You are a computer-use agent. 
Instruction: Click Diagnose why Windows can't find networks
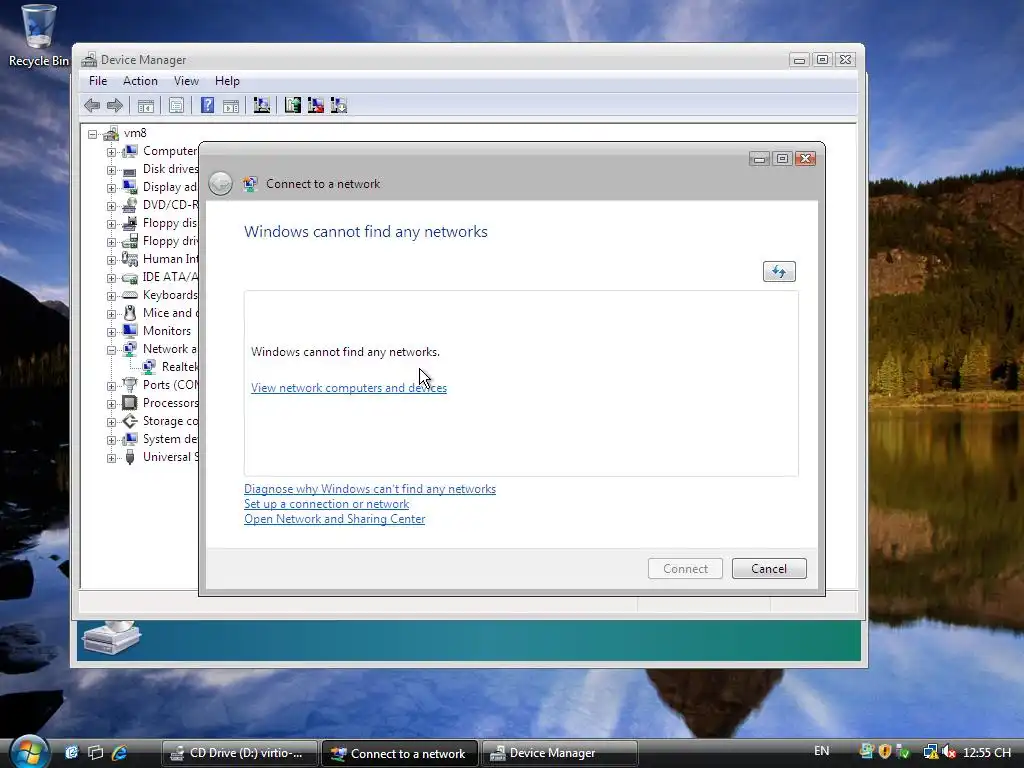point(370,489)
